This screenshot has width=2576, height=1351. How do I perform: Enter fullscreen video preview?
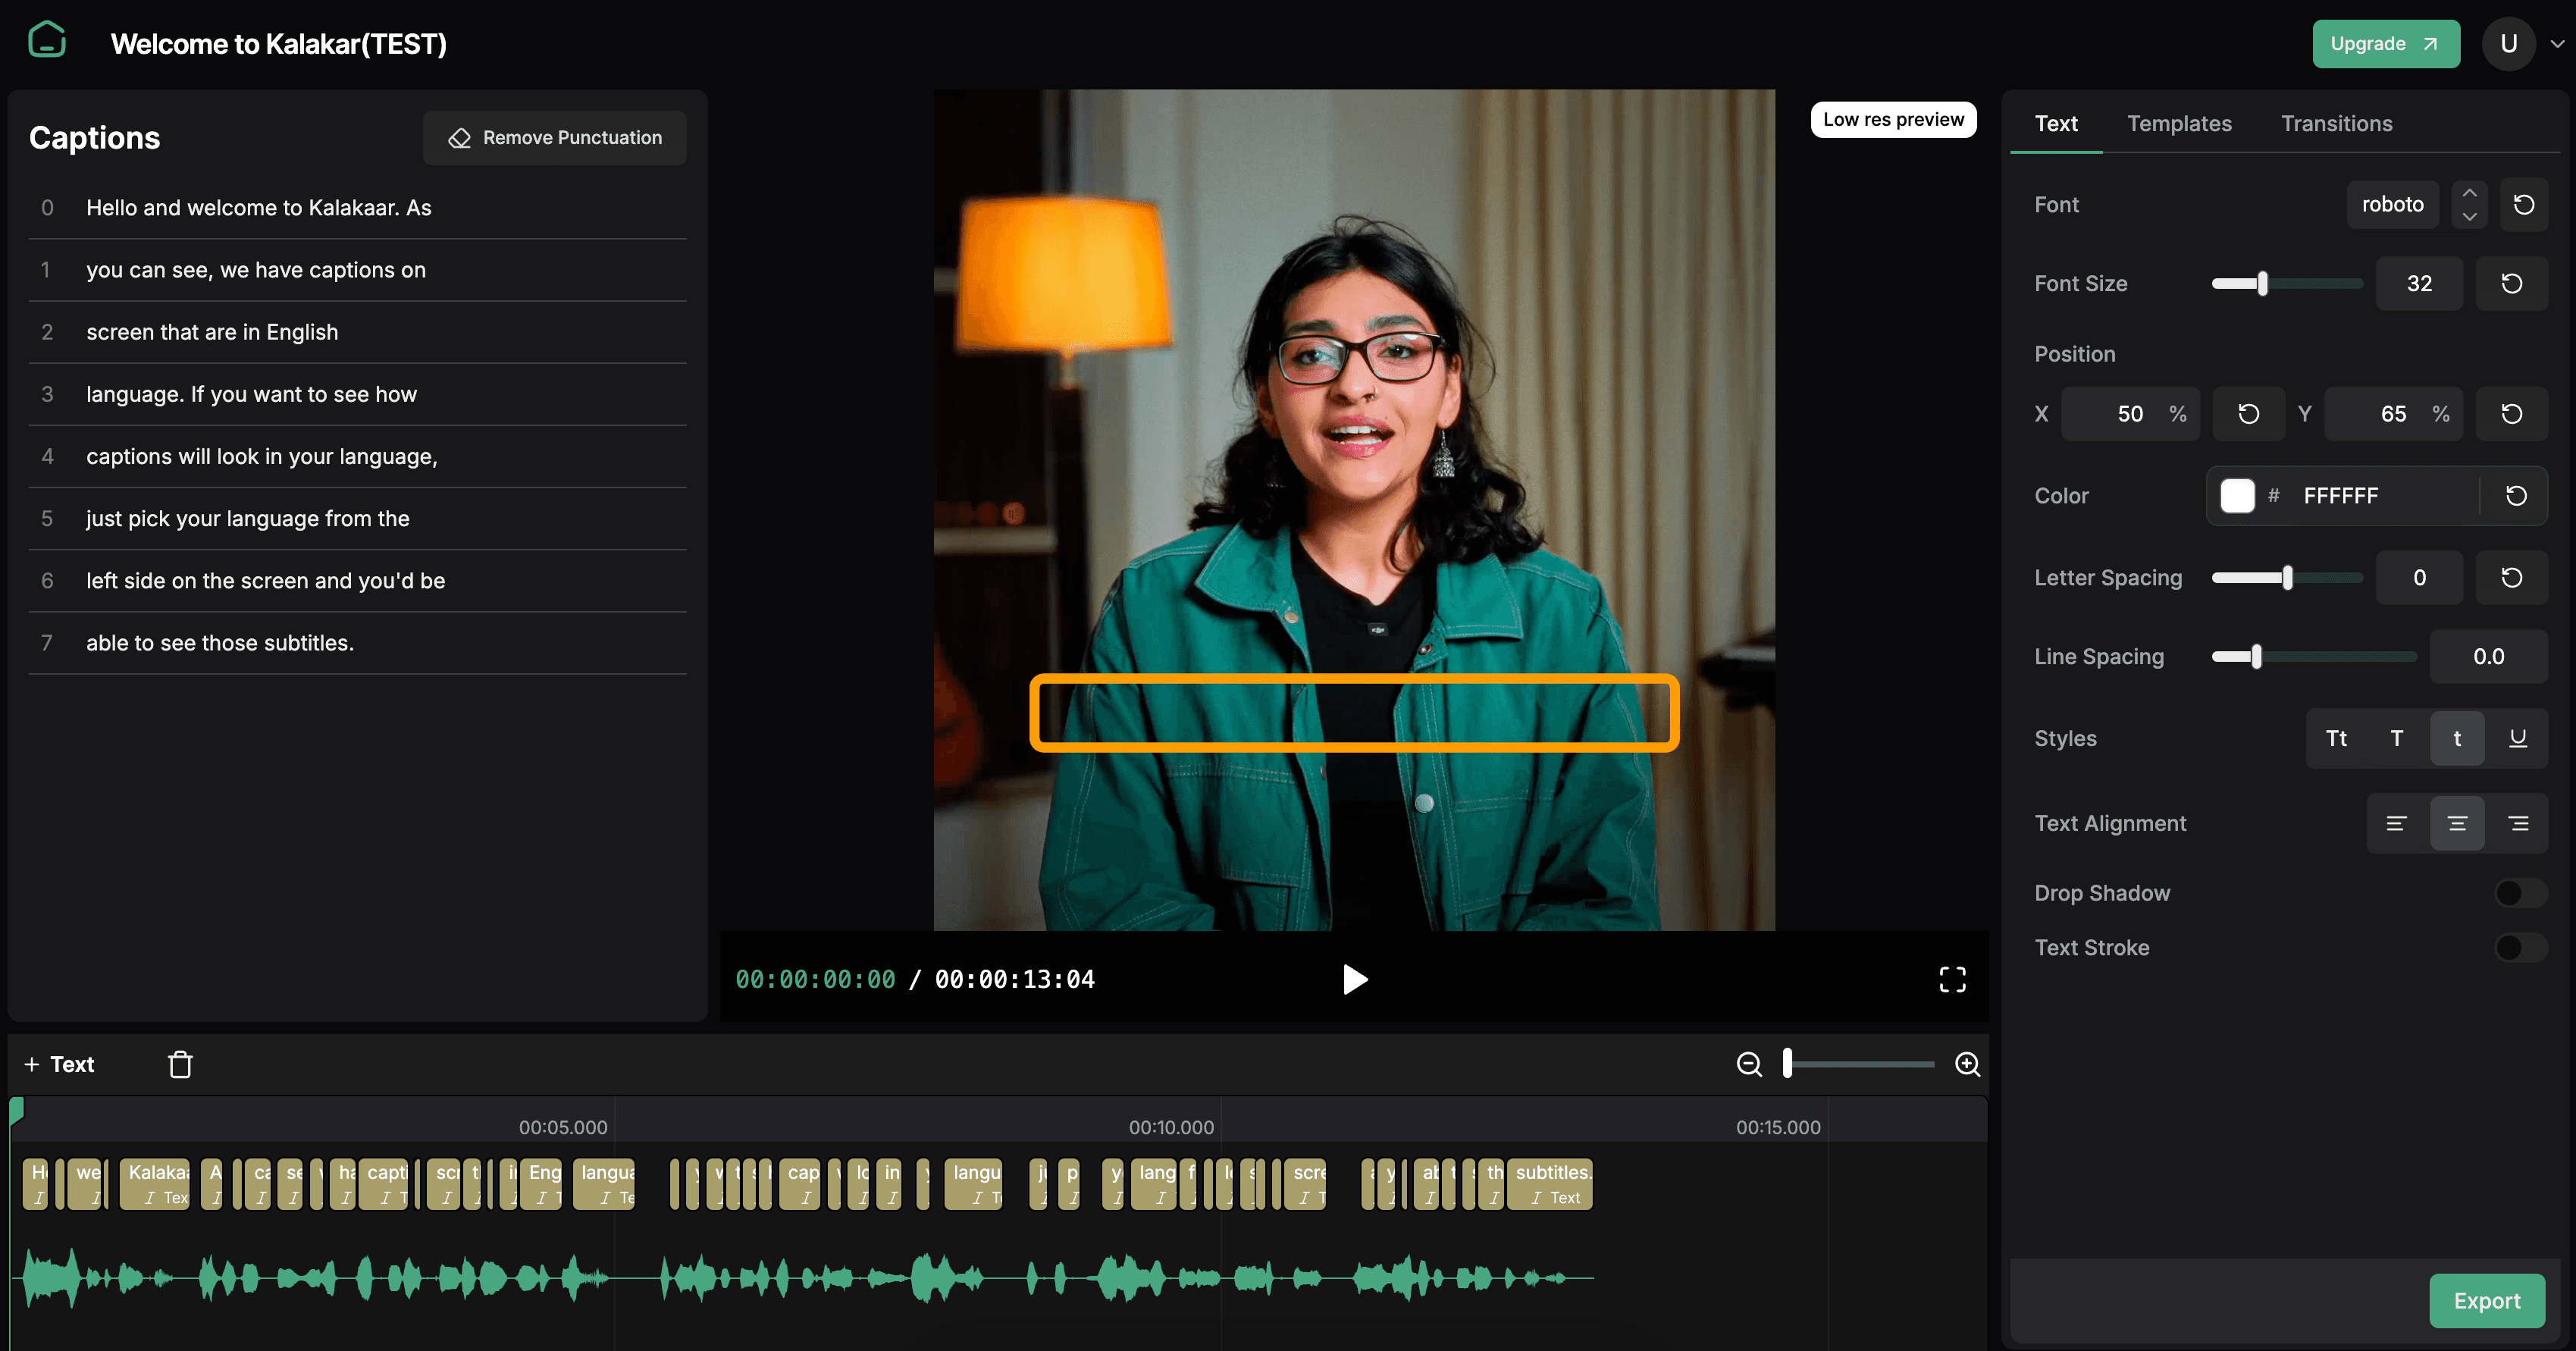[1952, 979]
